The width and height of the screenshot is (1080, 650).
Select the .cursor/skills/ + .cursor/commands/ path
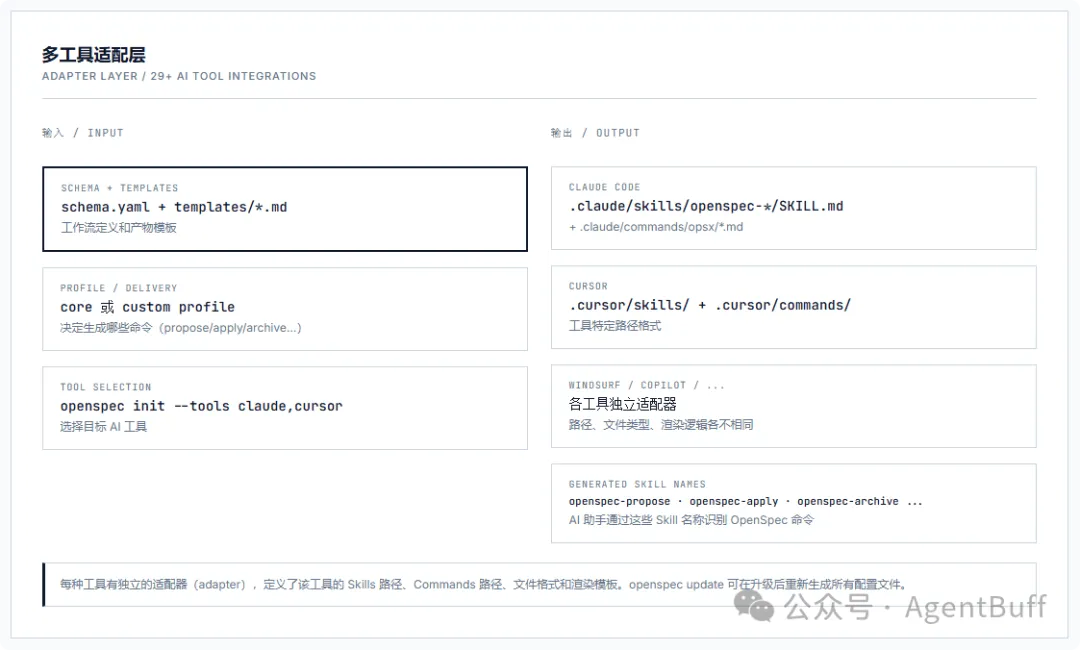coord(709,305)
